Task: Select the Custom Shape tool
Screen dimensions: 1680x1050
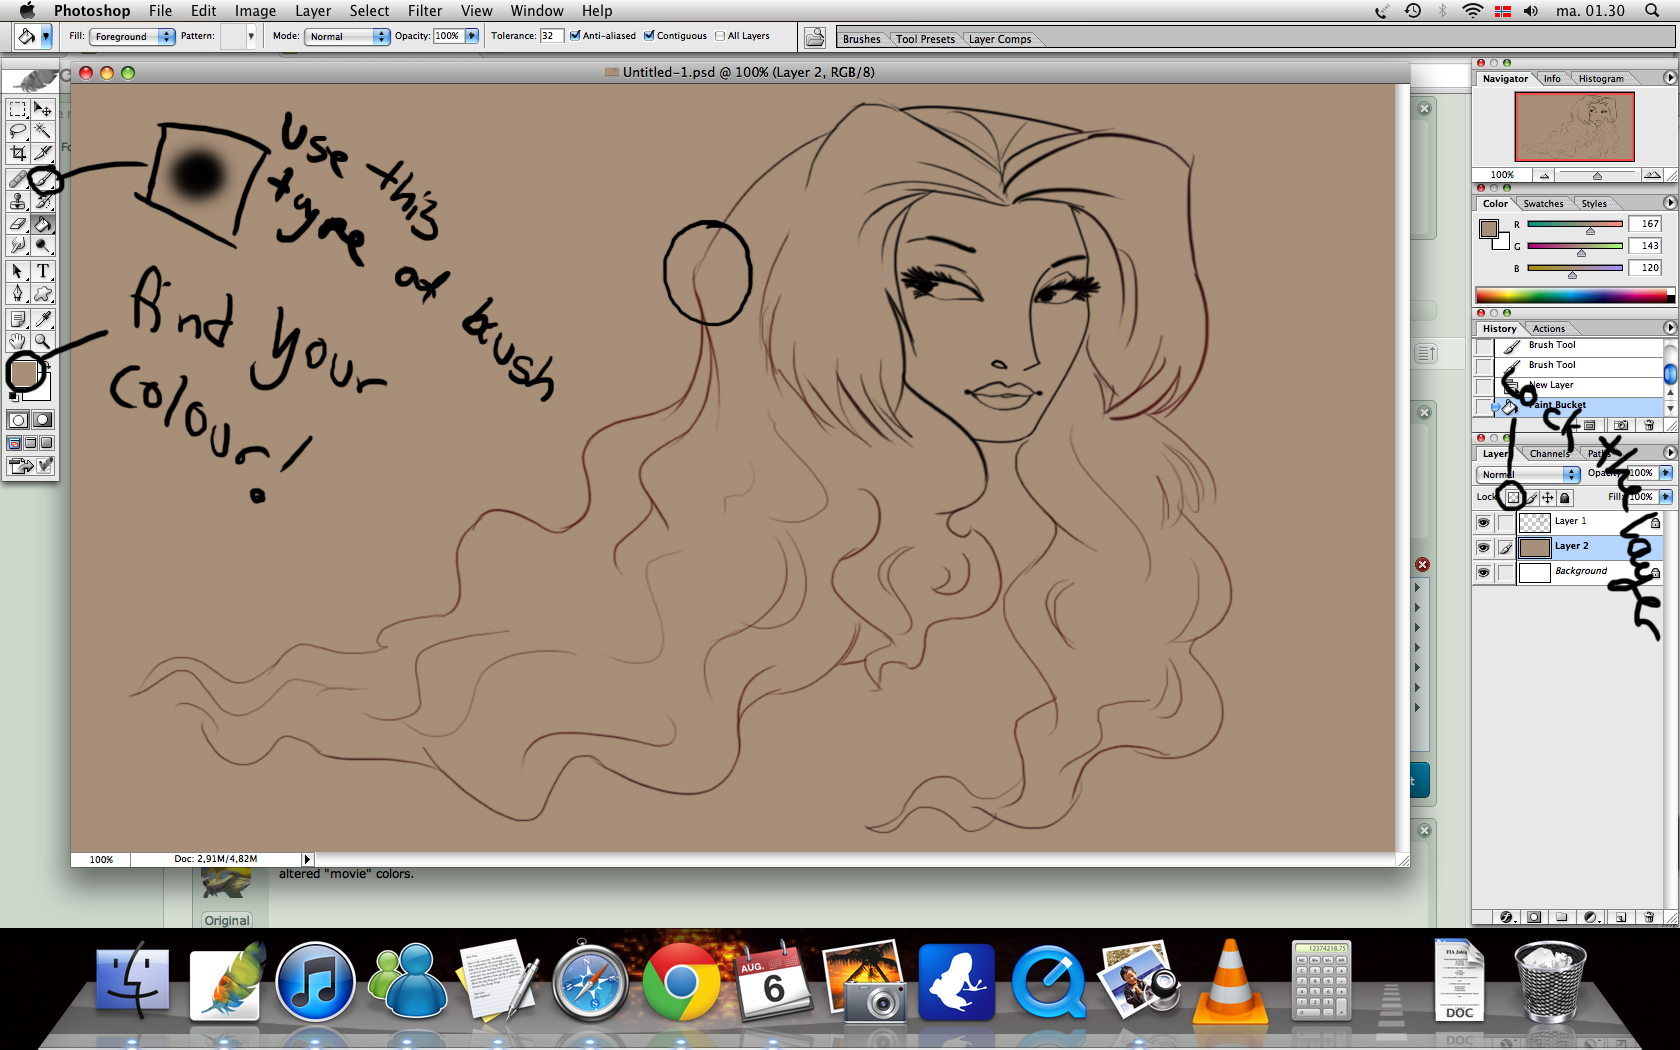Action: [x=43, y=293]
